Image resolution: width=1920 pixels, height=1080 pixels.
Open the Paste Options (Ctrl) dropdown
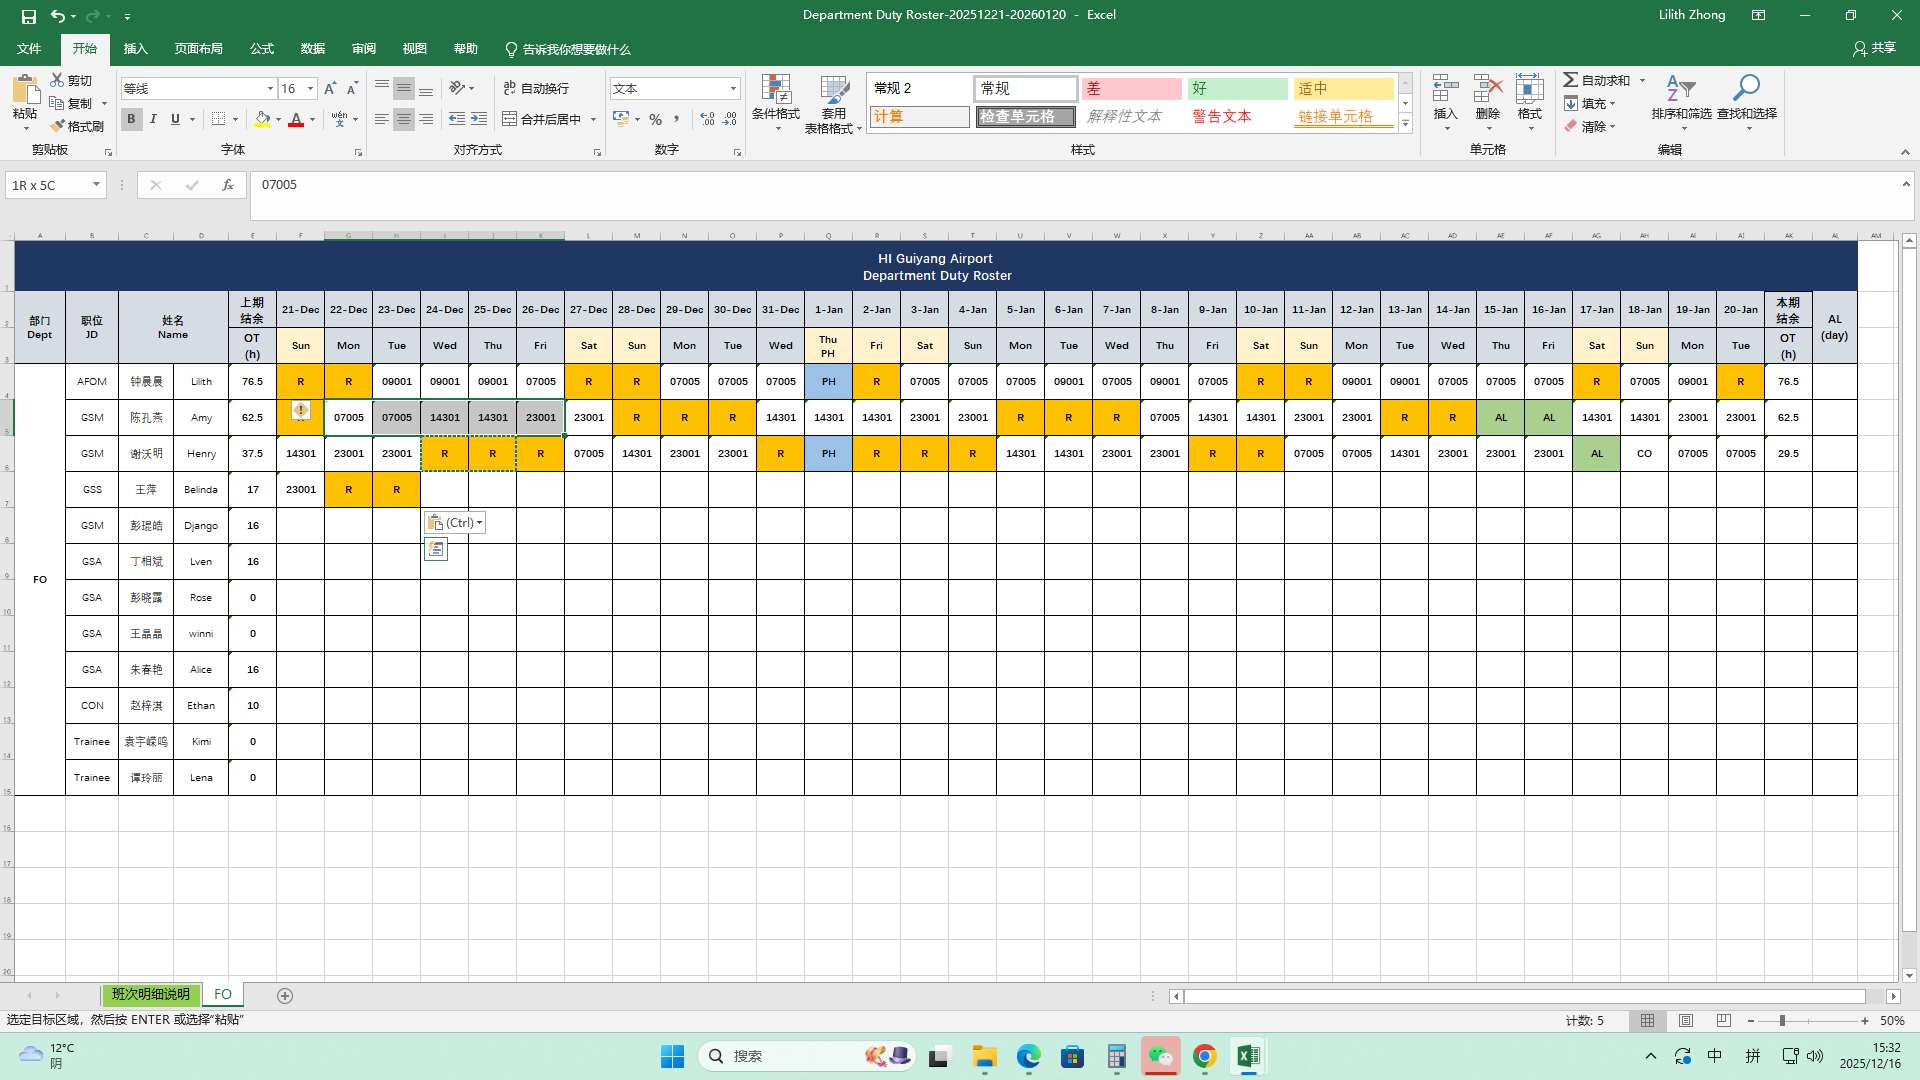(456, 523)
